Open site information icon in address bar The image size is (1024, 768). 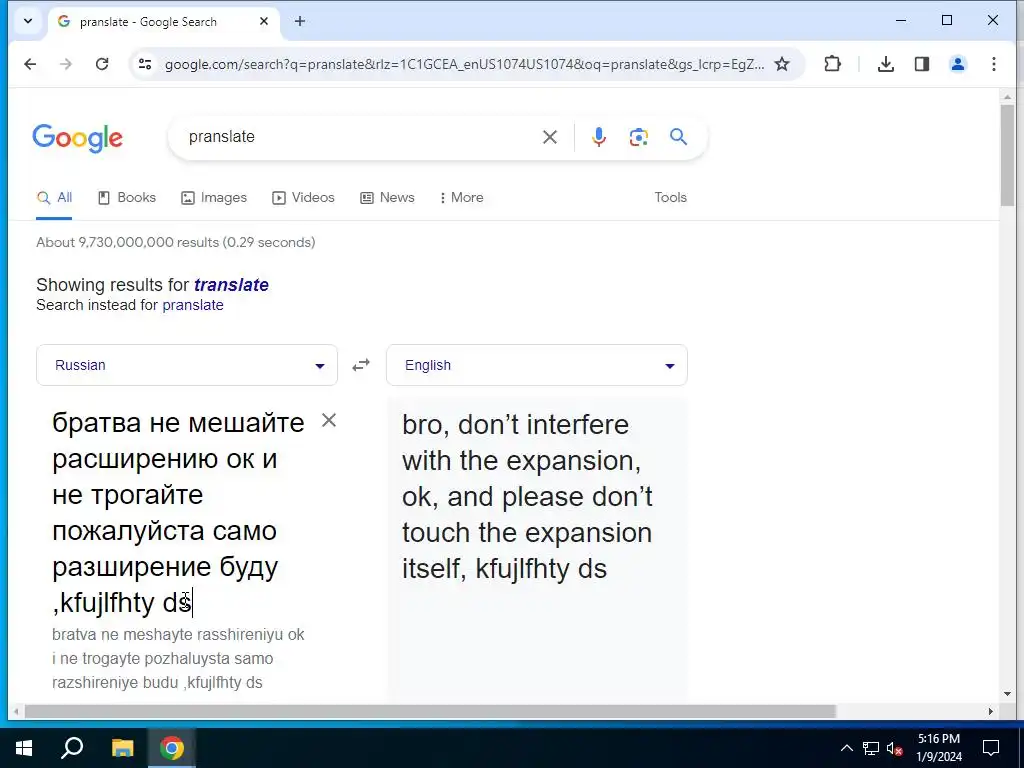(x=145, y=64)
